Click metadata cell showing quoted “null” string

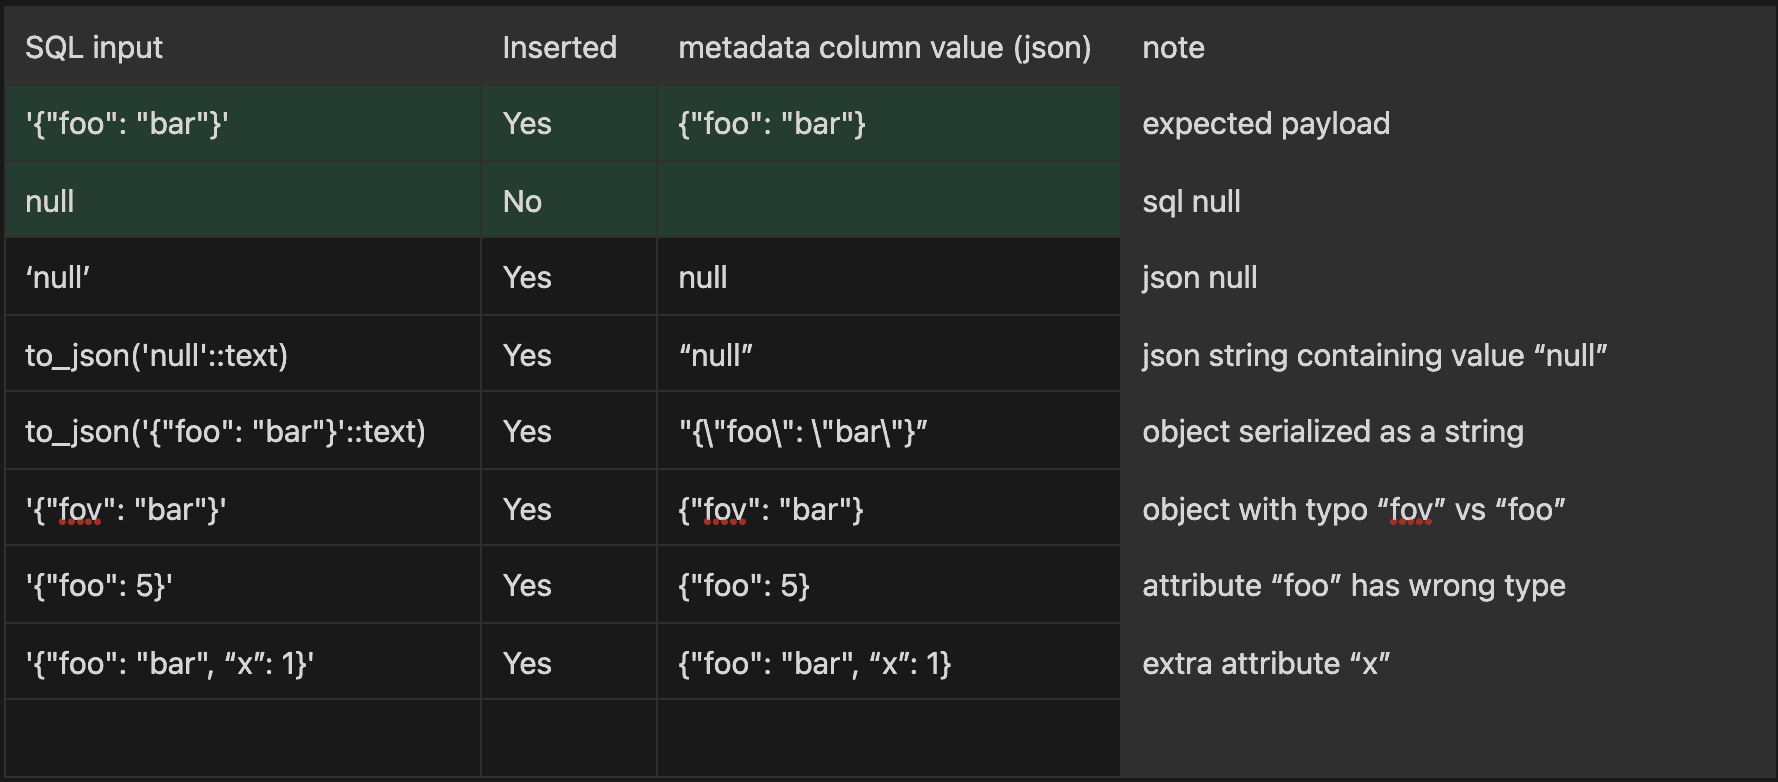pos(715,356)
